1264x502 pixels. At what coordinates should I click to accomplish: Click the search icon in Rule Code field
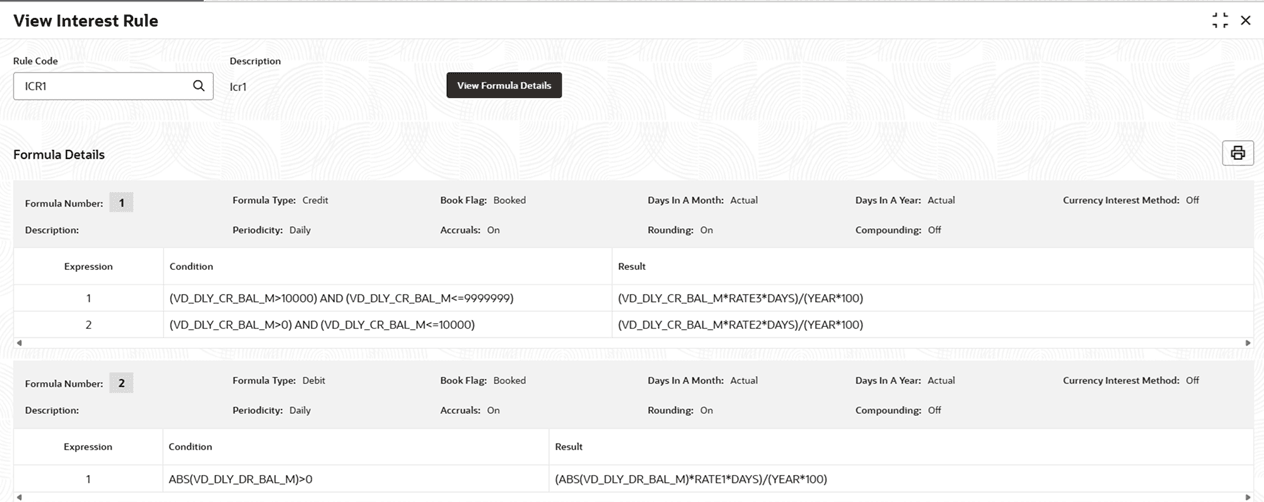(x=198, y=86)
